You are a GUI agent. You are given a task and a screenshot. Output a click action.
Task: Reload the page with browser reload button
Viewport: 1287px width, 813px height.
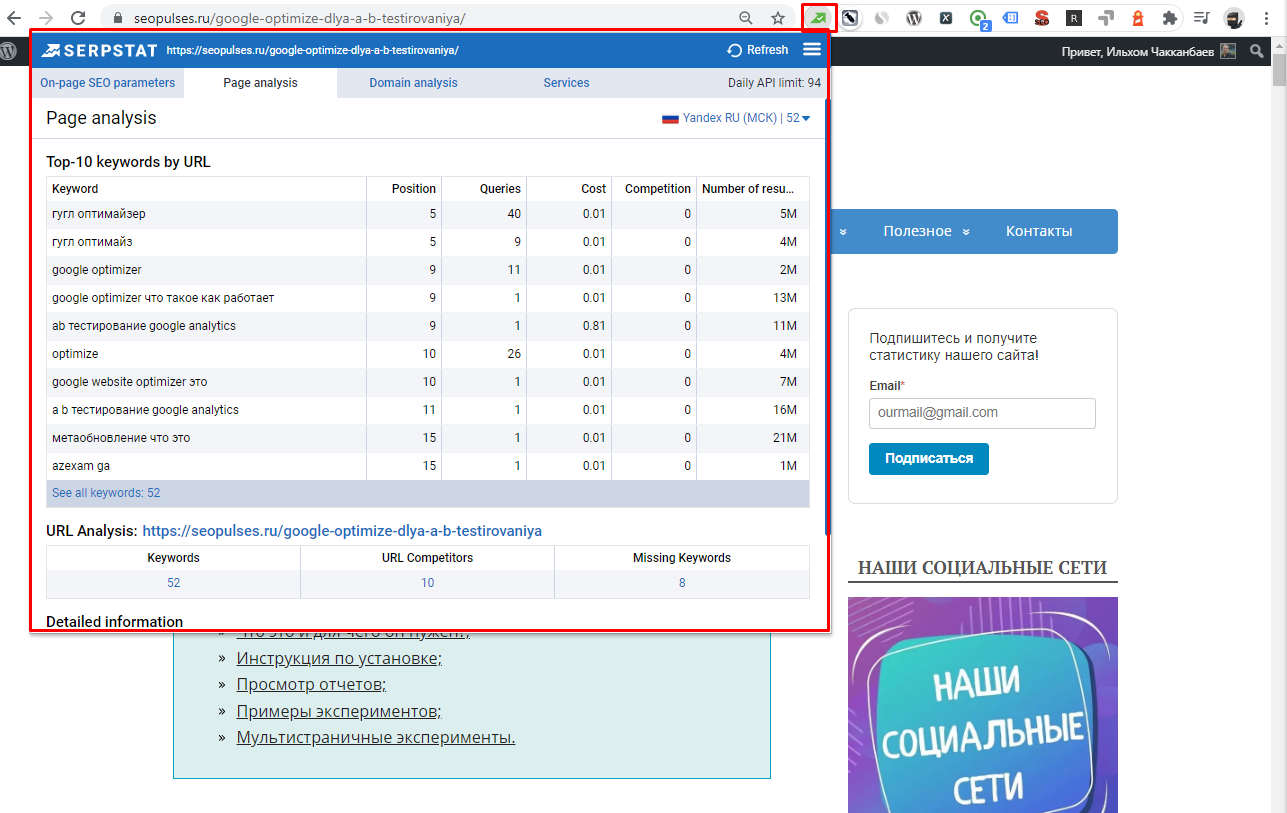click(x=77, y=18)
